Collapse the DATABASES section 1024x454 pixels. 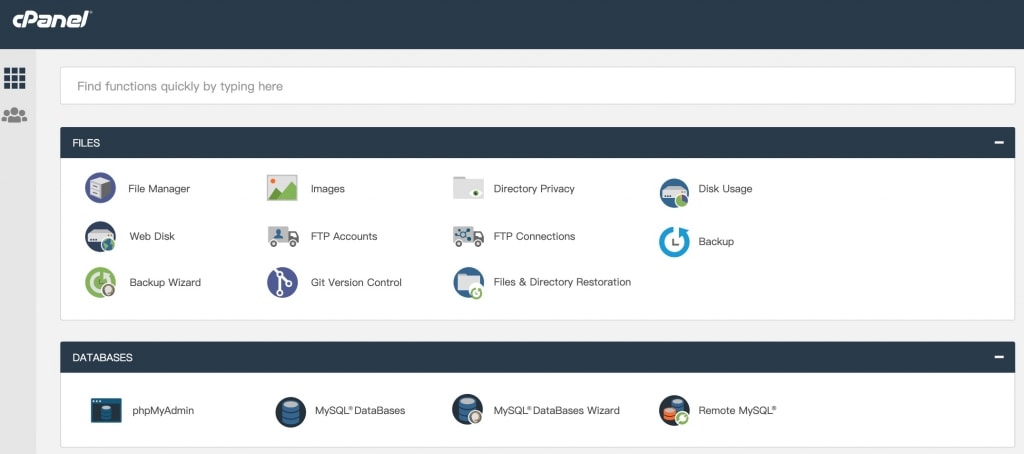tap(999, 357)
